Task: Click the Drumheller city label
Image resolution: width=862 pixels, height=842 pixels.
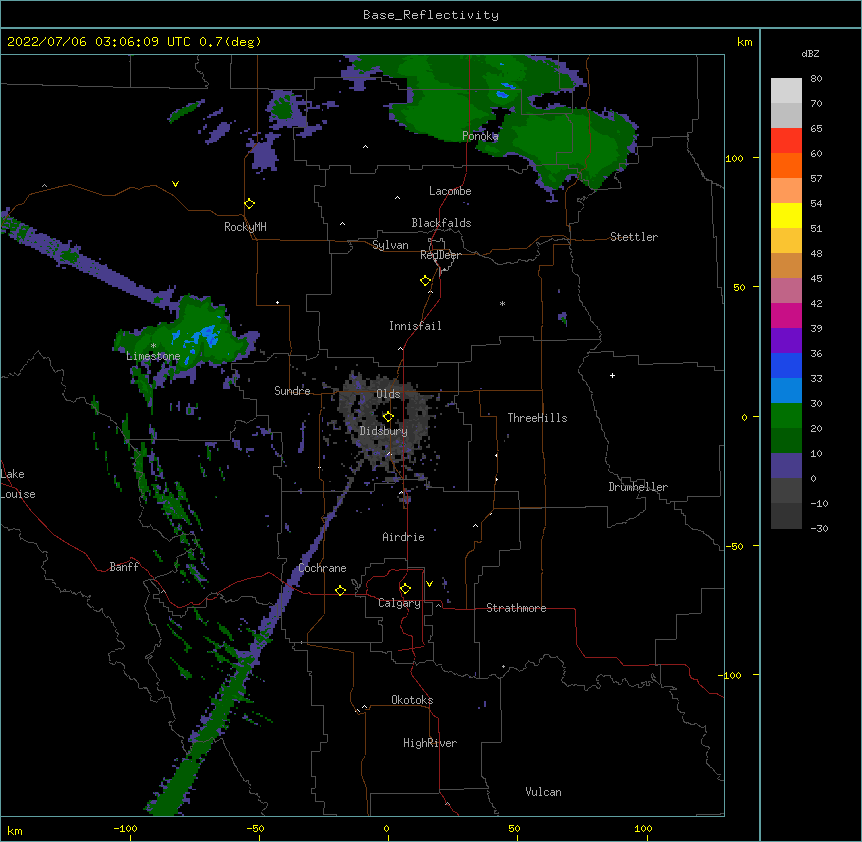Action: tap(638, 487)
